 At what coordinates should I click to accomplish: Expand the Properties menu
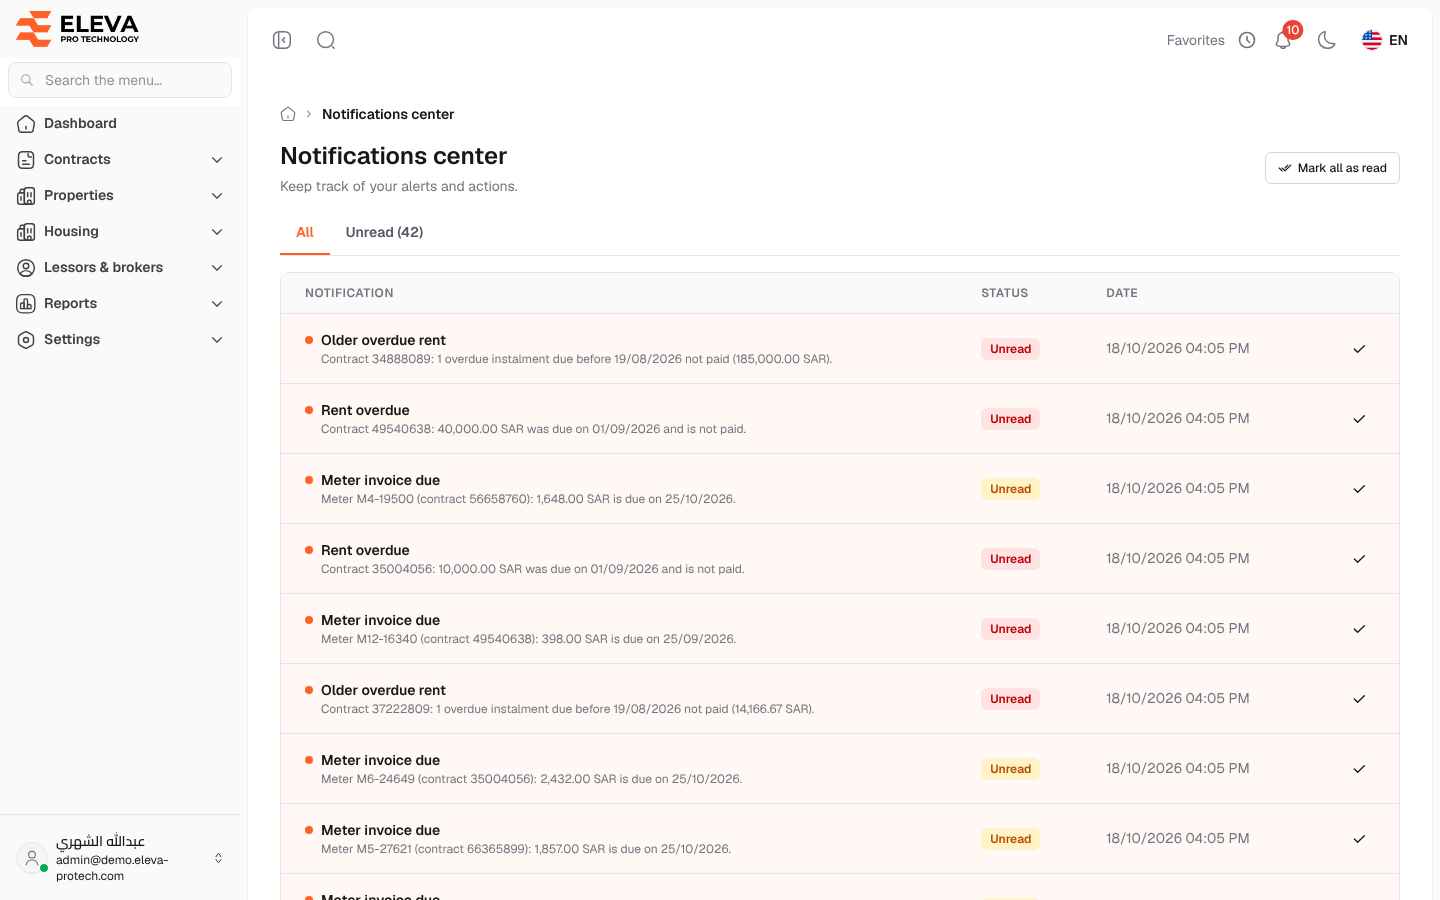coord(120,195)
